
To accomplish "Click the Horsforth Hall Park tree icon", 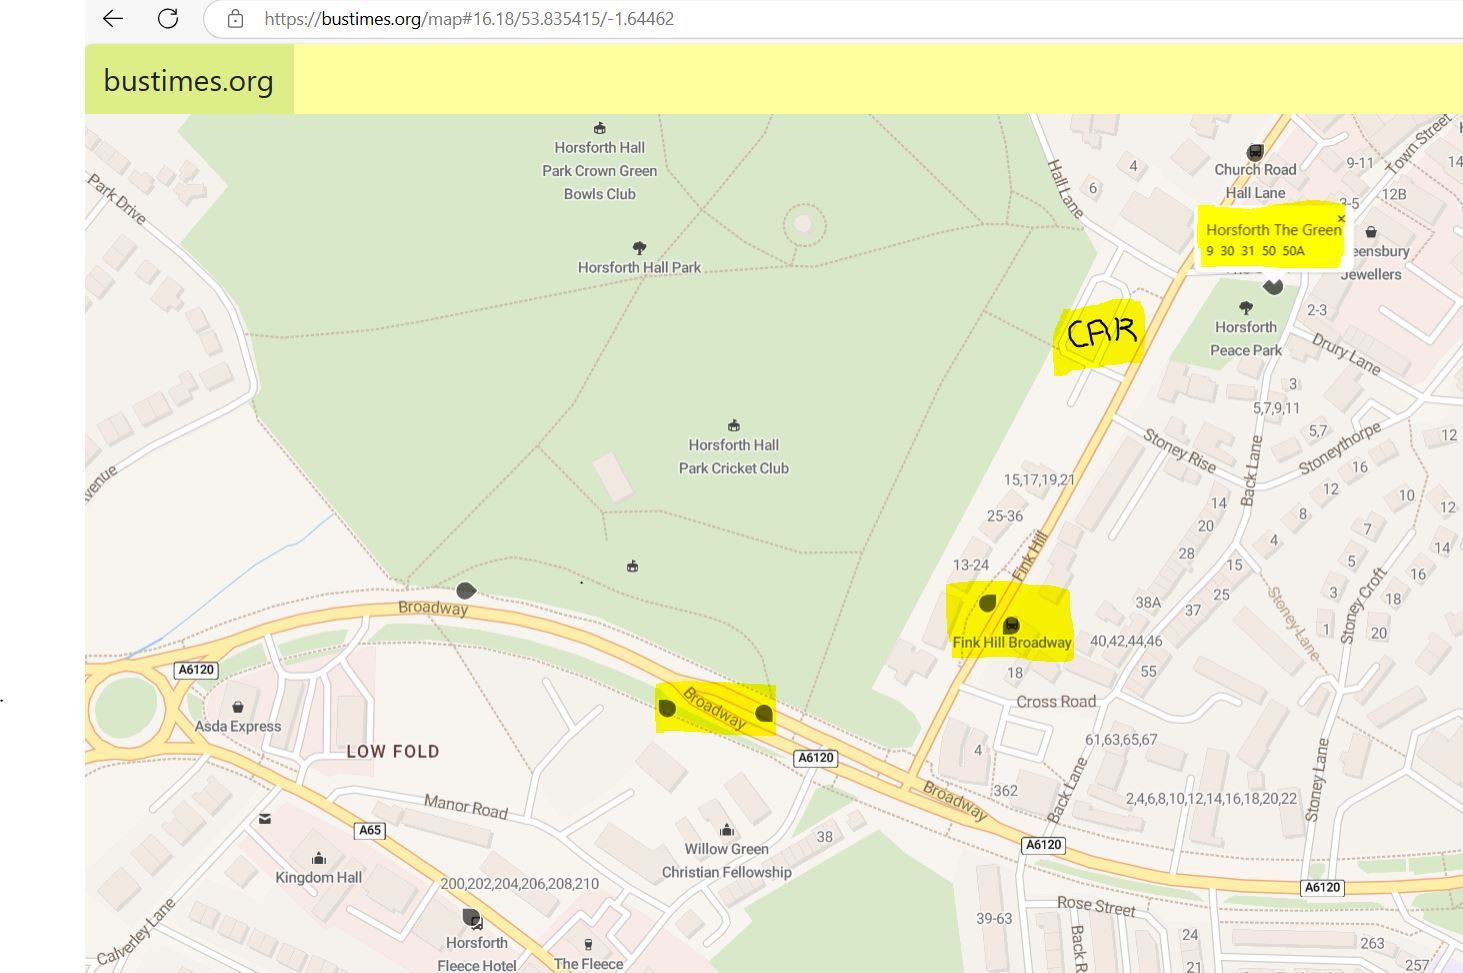I will pyautogui.click(x=639, y=247).
